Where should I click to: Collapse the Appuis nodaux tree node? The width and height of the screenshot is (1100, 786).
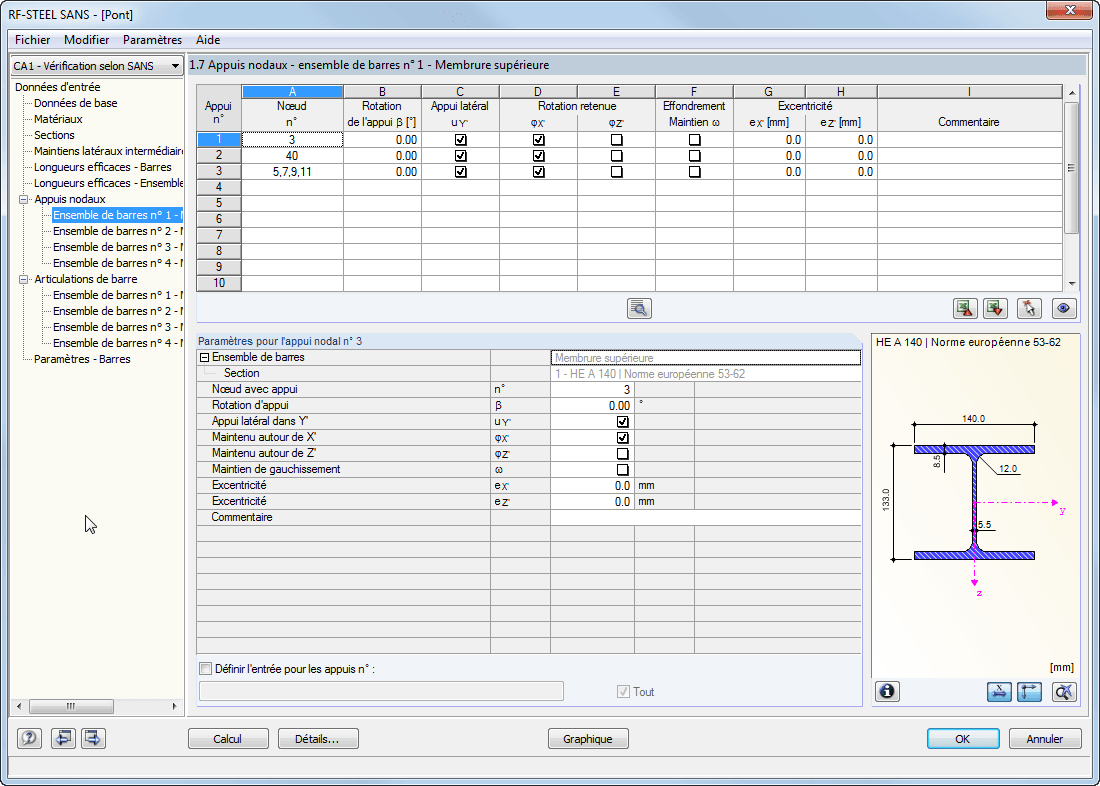tap(23, 199)
